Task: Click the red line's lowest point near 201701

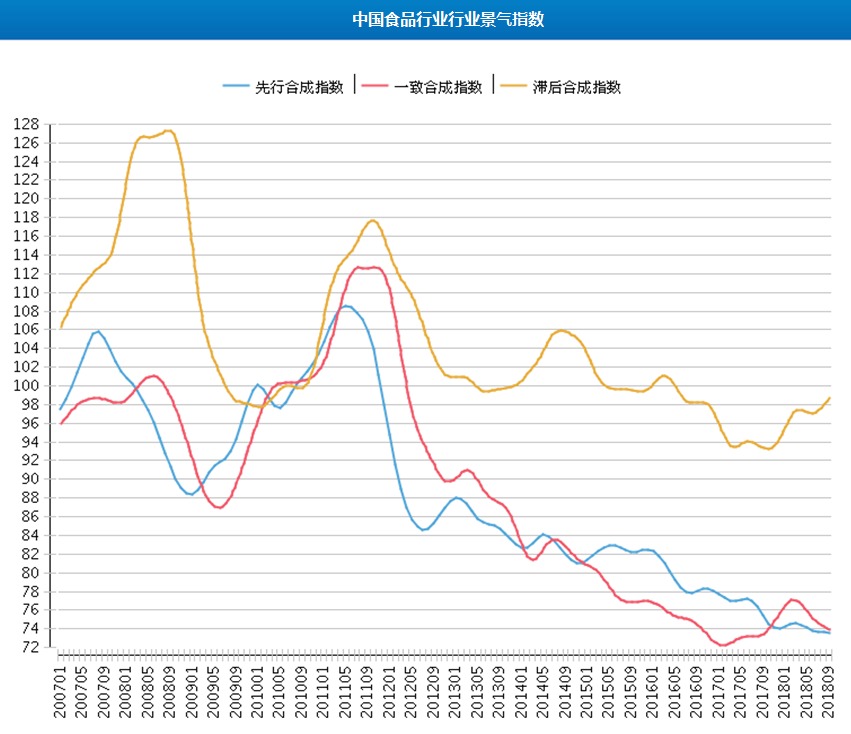Action: click(722, 645)
